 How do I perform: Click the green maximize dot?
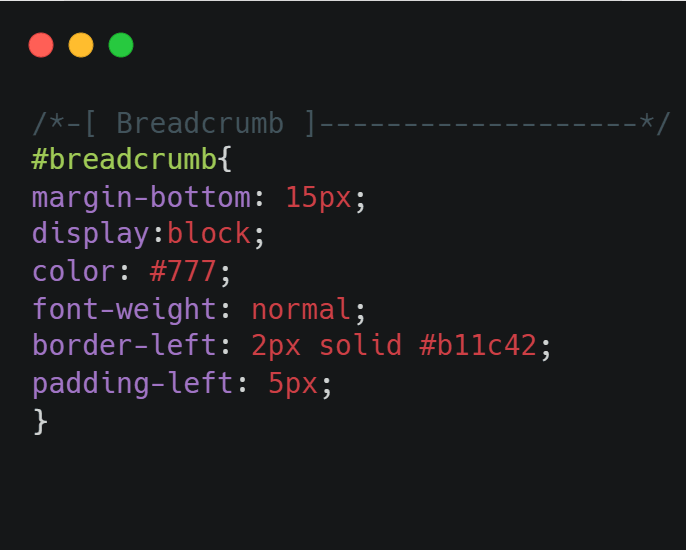point(121,45)
